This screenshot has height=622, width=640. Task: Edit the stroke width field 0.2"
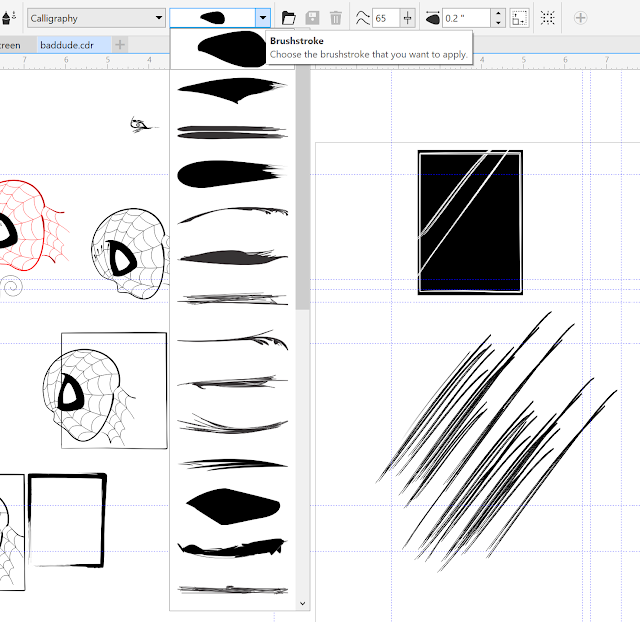[466, 18]
